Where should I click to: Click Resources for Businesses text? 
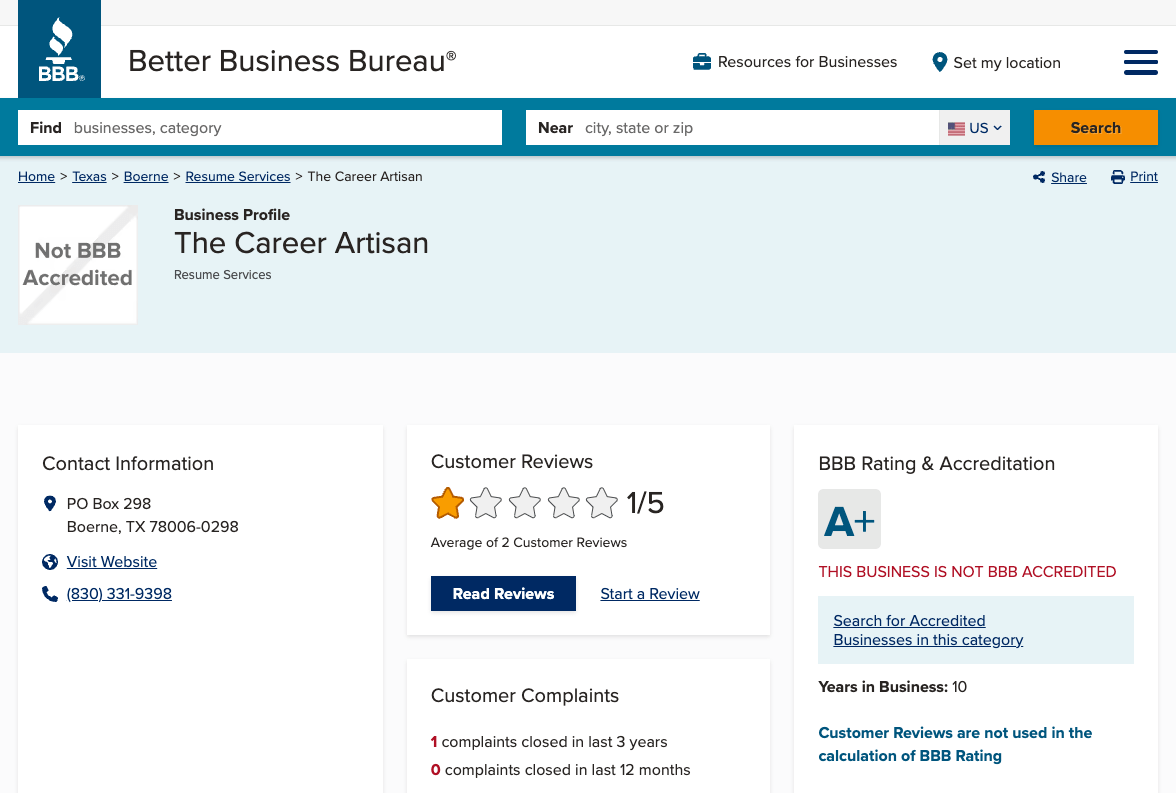[x=807, y=62]
